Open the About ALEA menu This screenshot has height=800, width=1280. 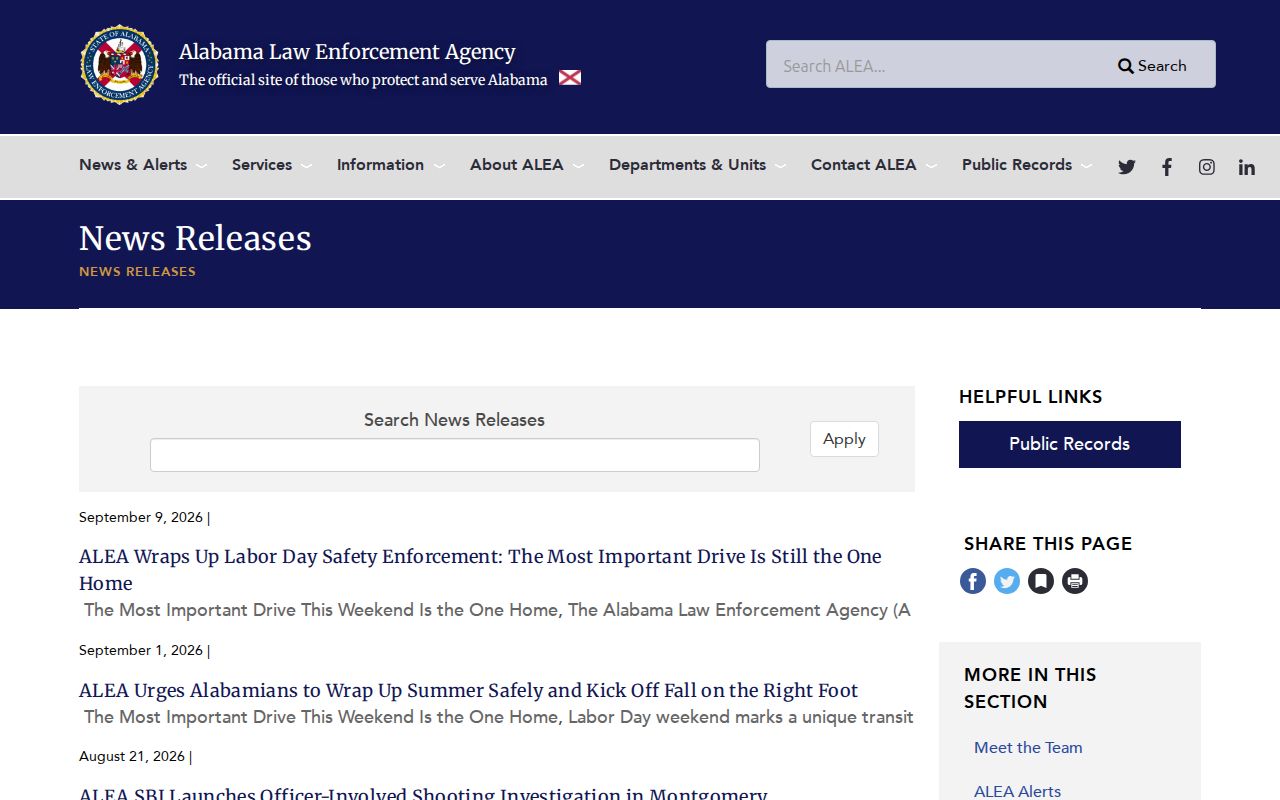(517, 165)
